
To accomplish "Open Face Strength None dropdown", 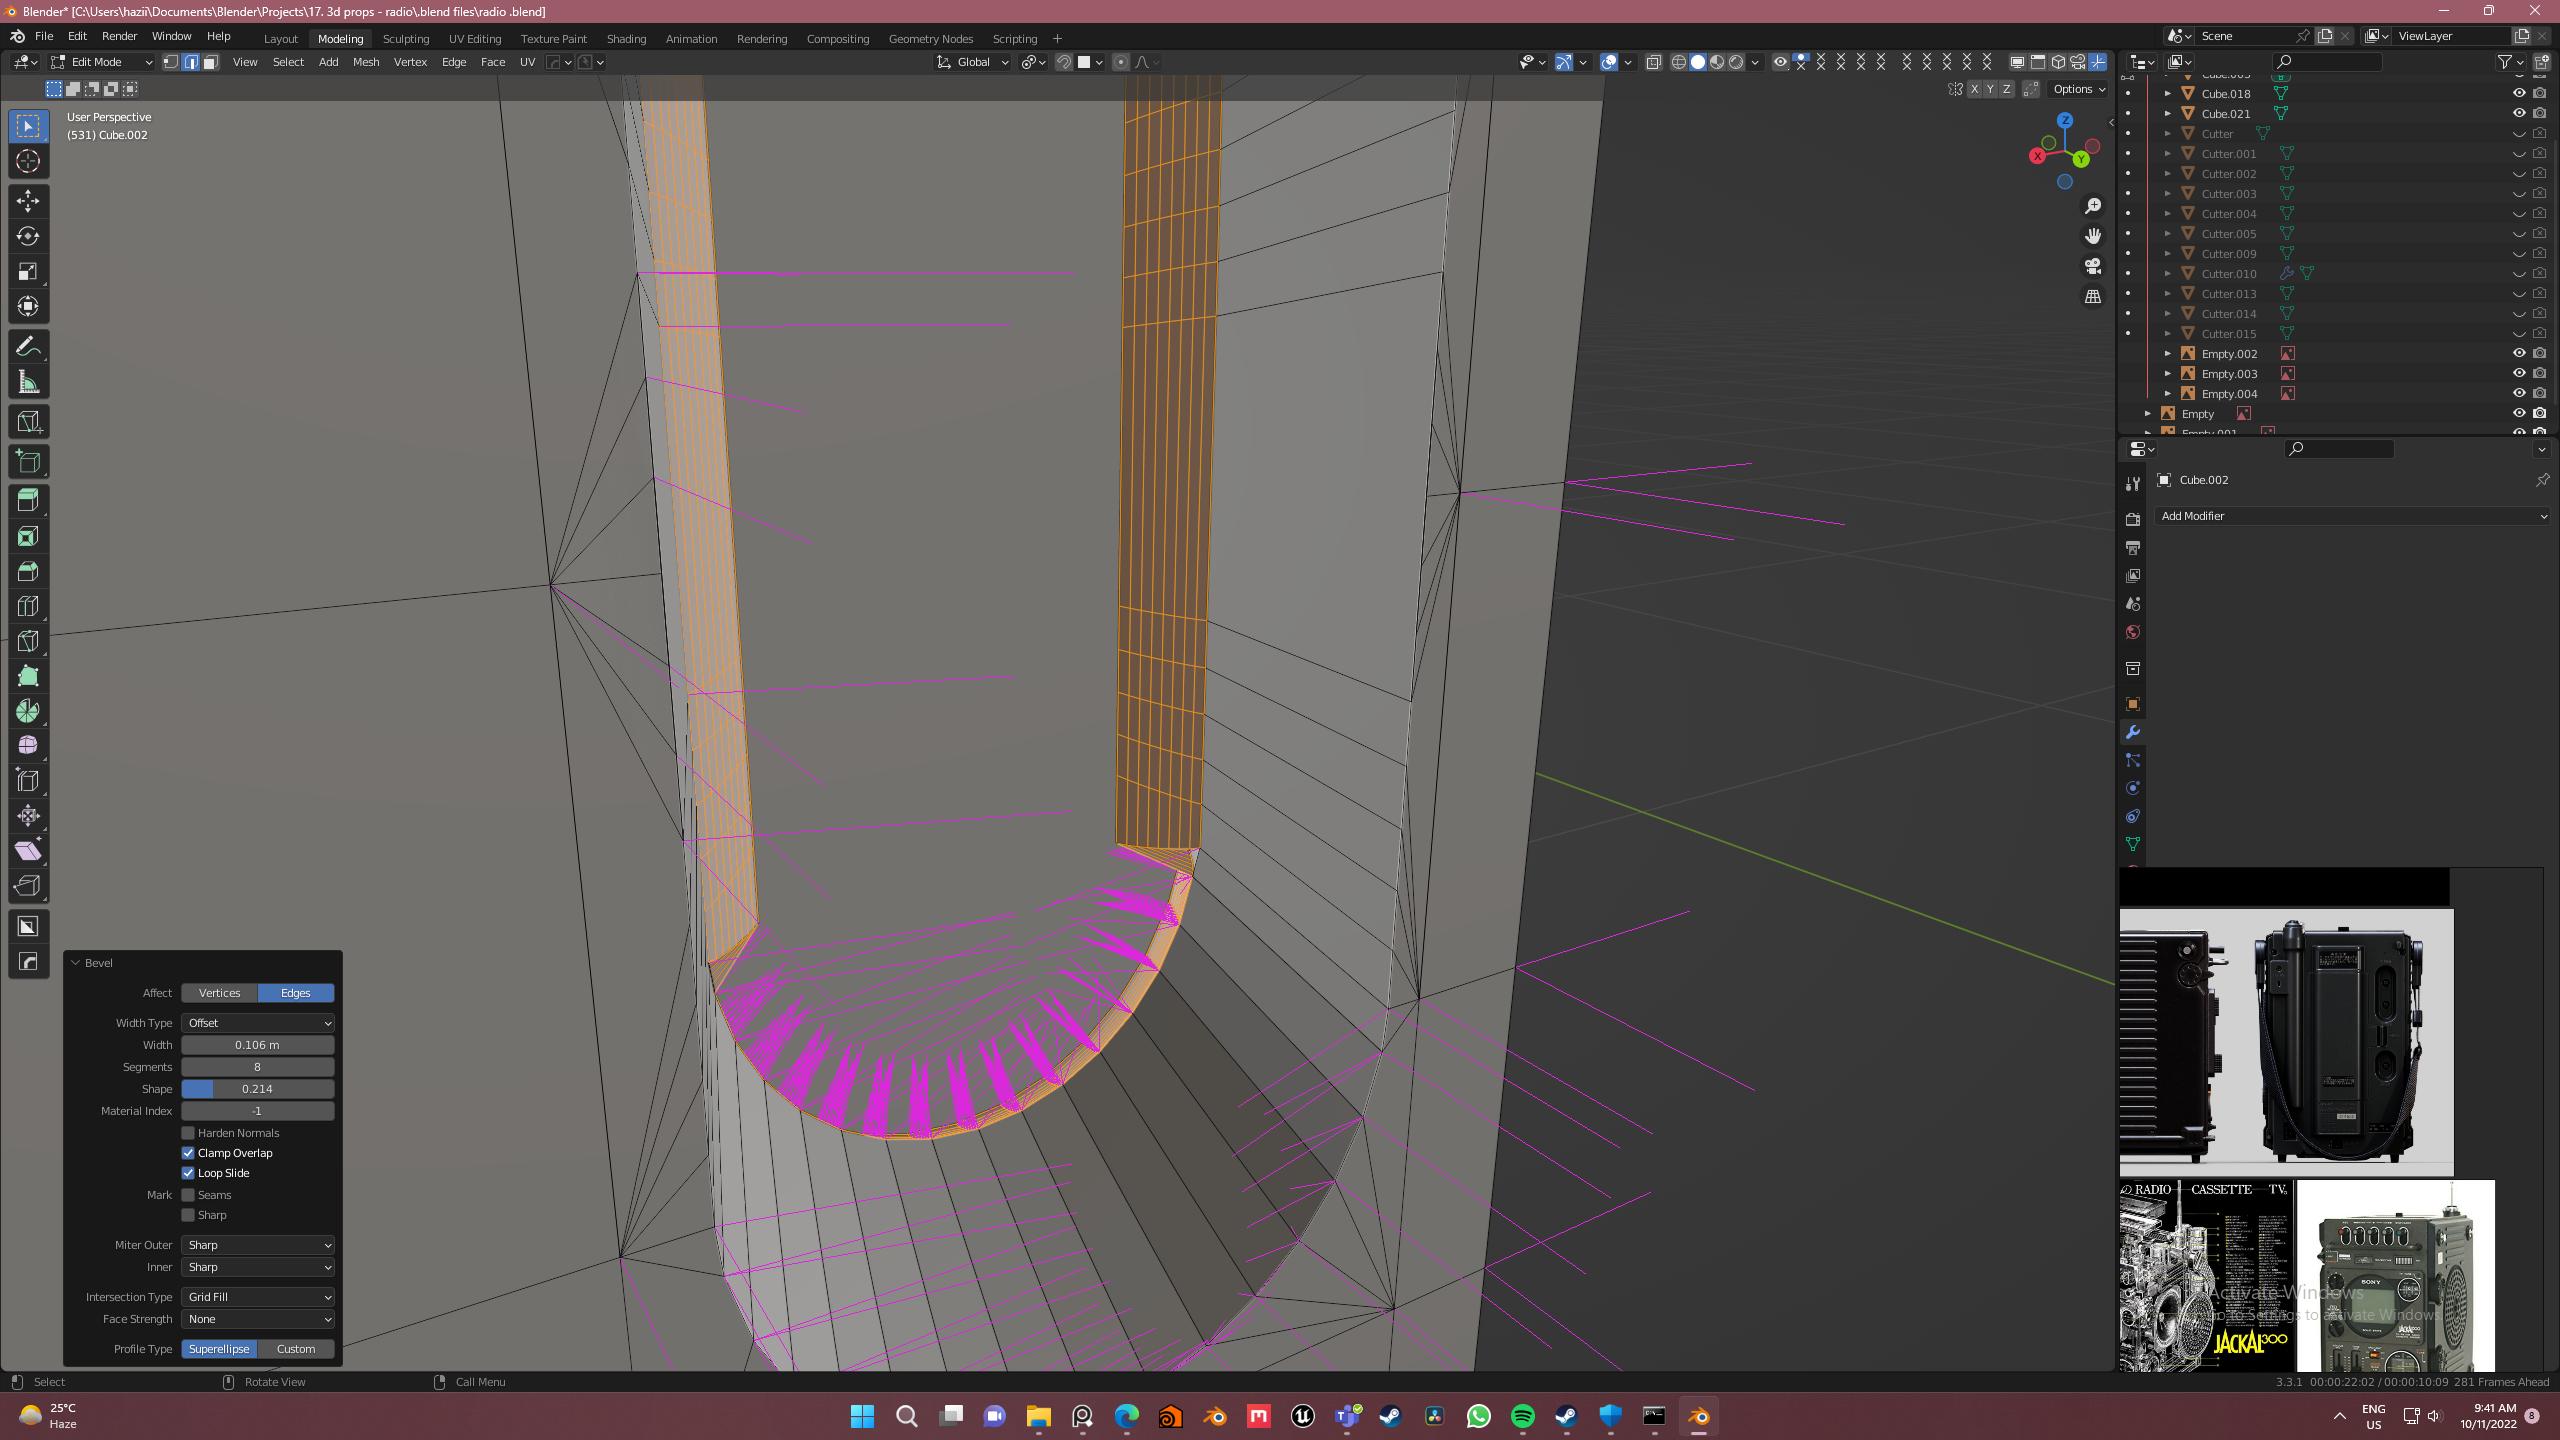I will [x=258, y=1319].
